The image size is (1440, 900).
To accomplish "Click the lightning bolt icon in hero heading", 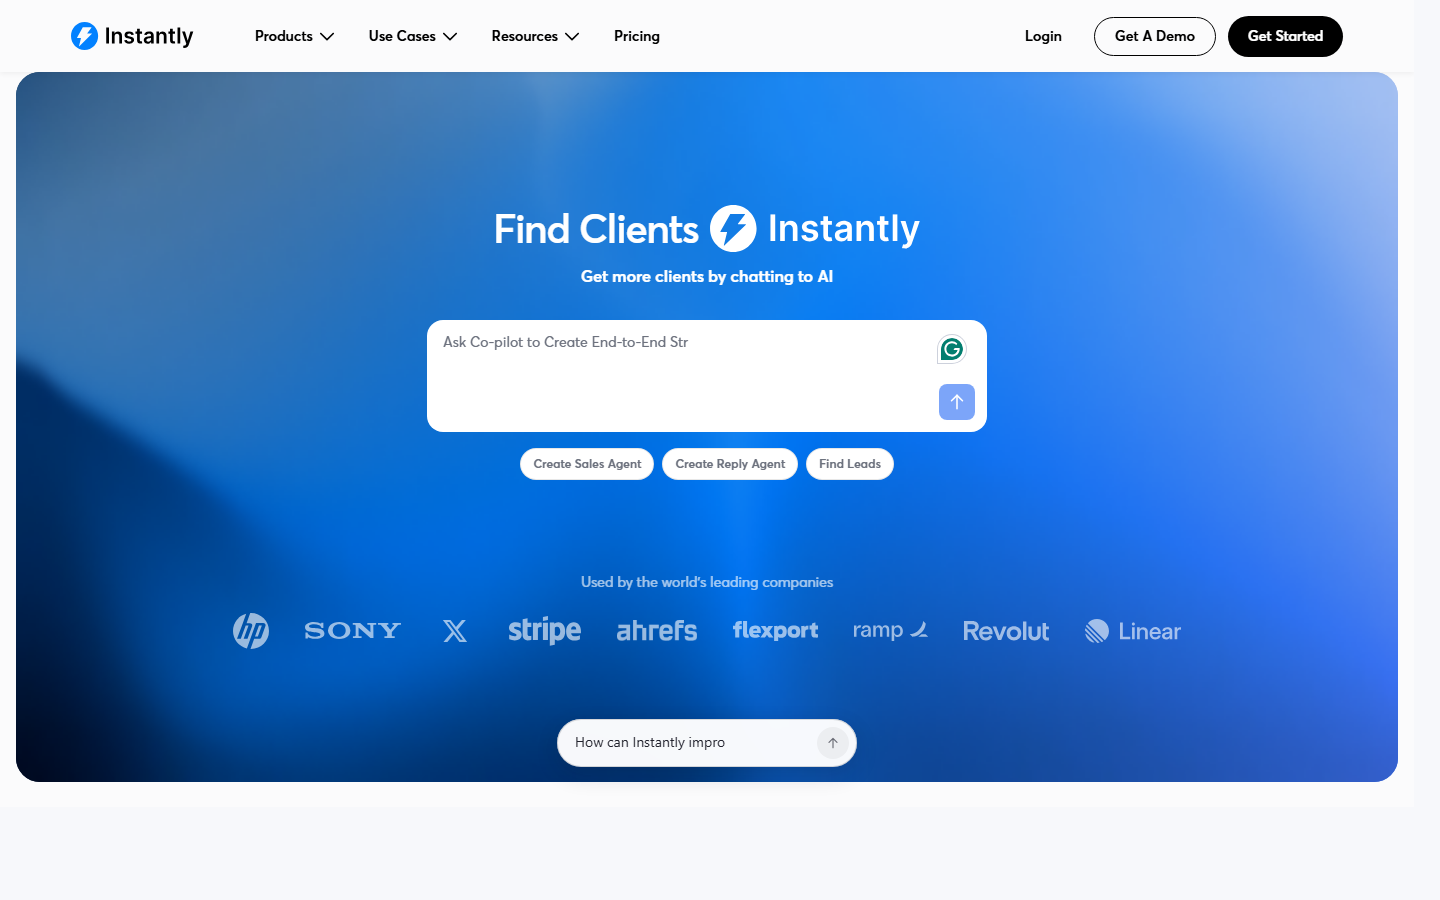I will [733, 229].
